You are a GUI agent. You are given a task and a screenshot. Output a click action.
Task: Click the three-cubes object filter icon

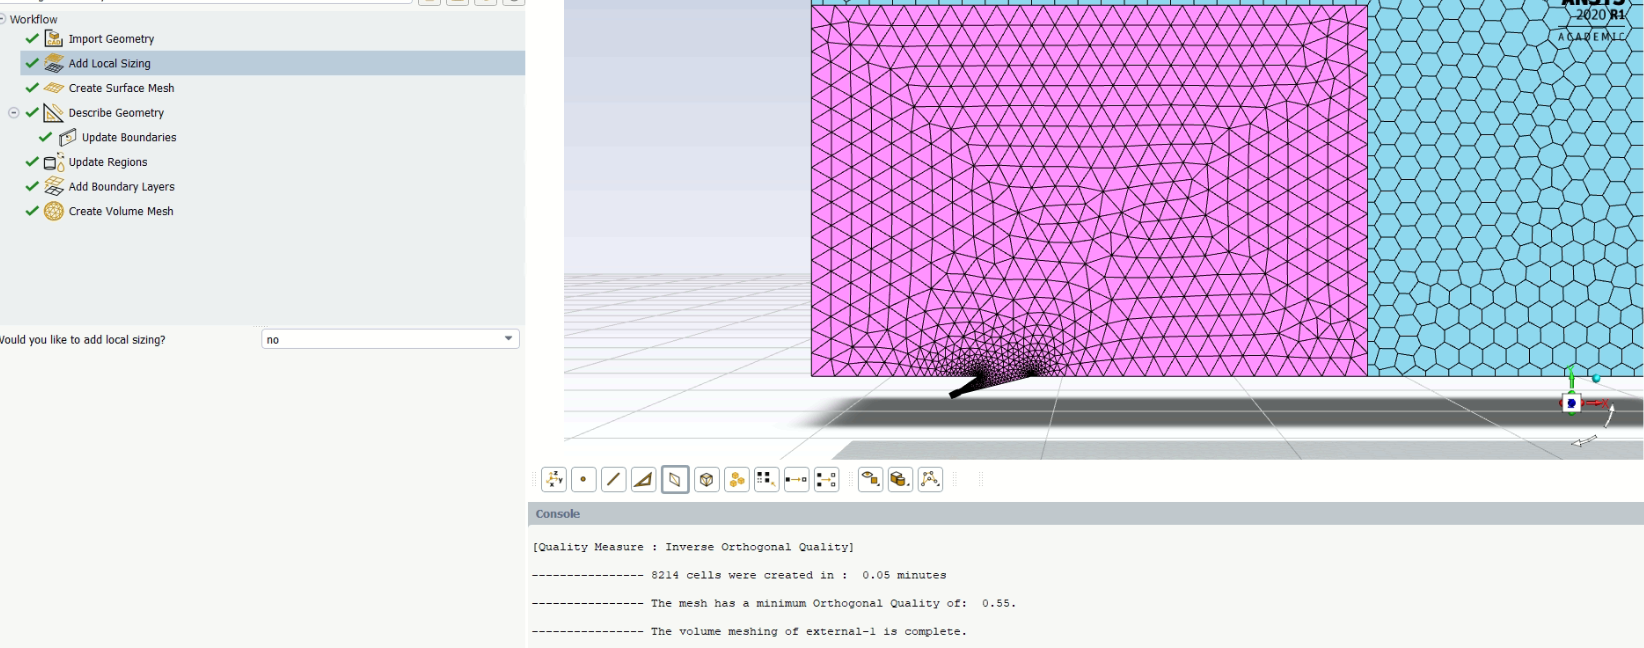pyautogui.click(x=737, y=480)
